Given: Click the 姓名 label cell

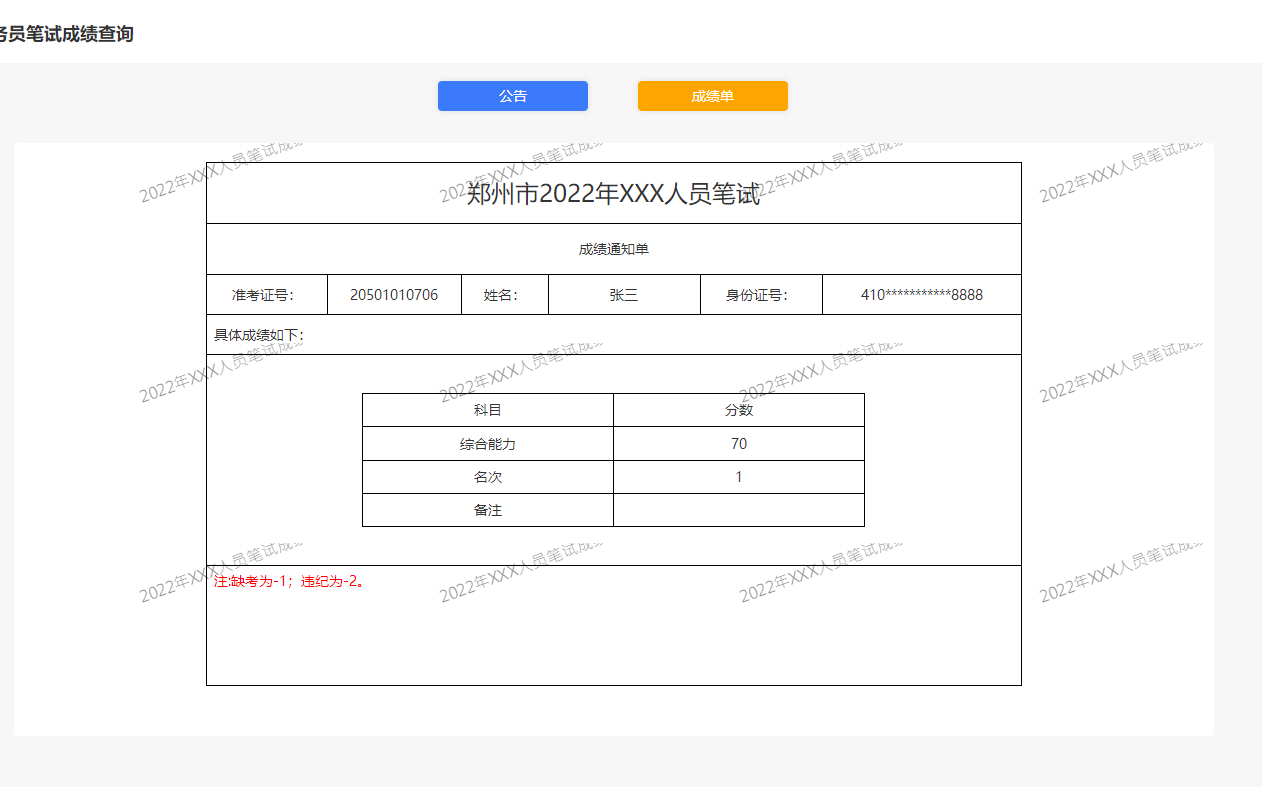Looking at the screenshot, I should coord(503,295).
